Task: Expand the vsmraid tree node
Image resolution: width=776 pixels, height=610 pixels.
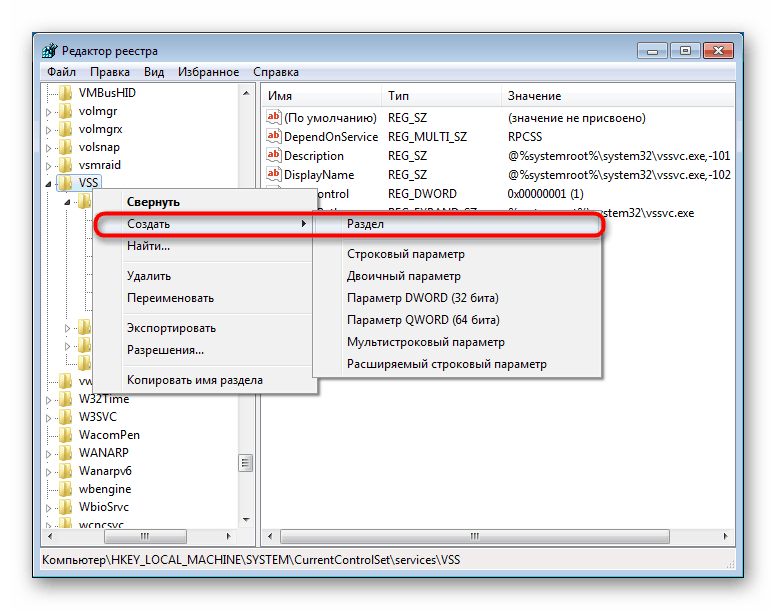Action: coord(48,166)
